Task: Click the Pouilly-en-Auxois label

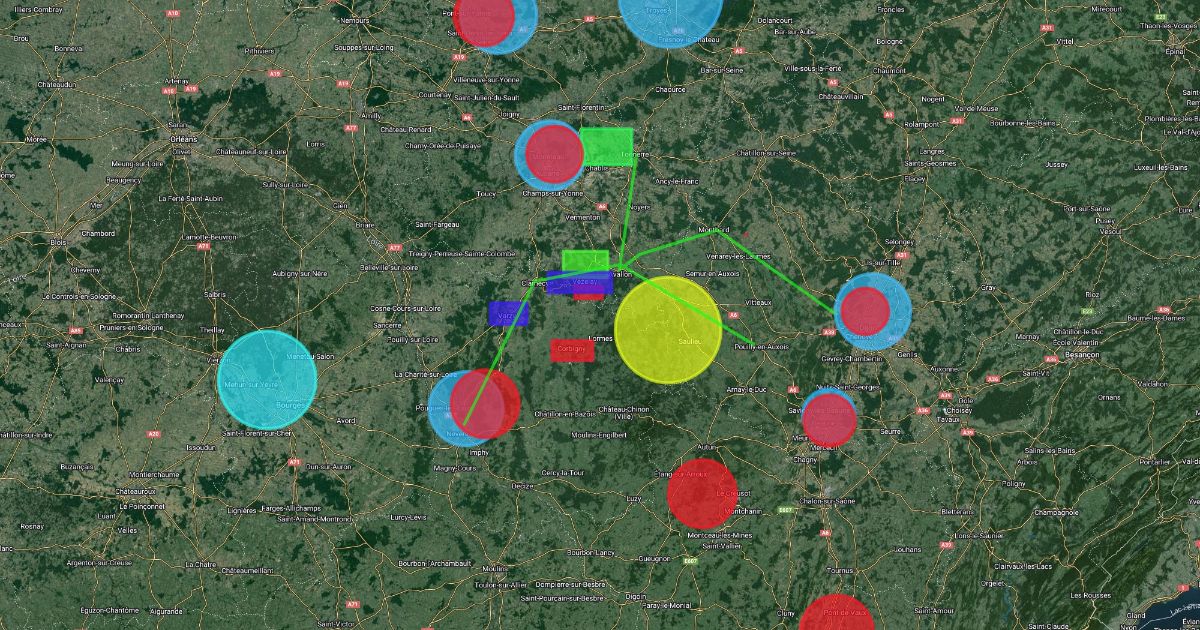Action: pyautogui.click(x=761, y=346)
